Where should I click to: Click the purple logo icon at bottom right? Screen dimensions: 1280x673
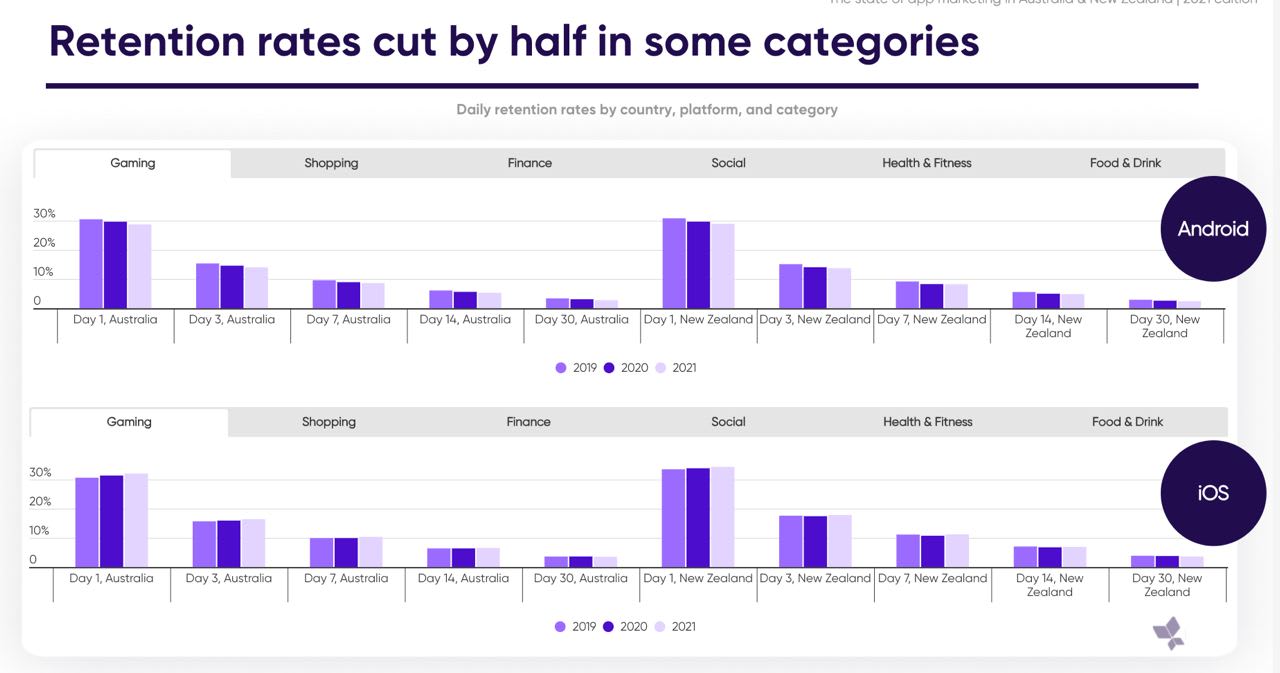pos(1168,633)
